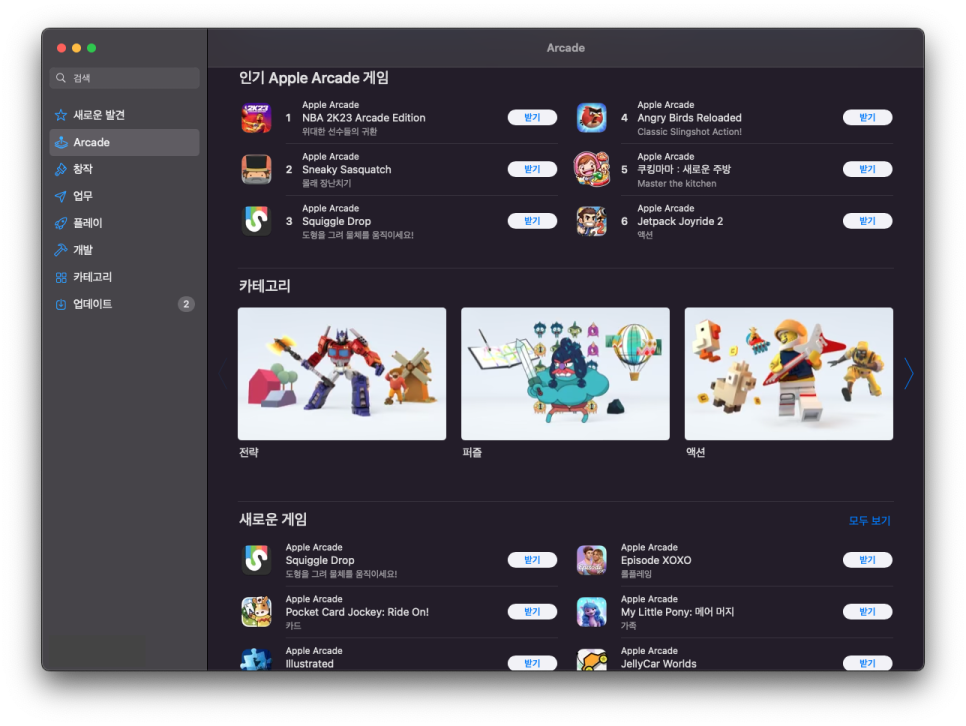Open the 액션 category thumbnail
Viewport: 966px width, 726px height.
point(789,374)
